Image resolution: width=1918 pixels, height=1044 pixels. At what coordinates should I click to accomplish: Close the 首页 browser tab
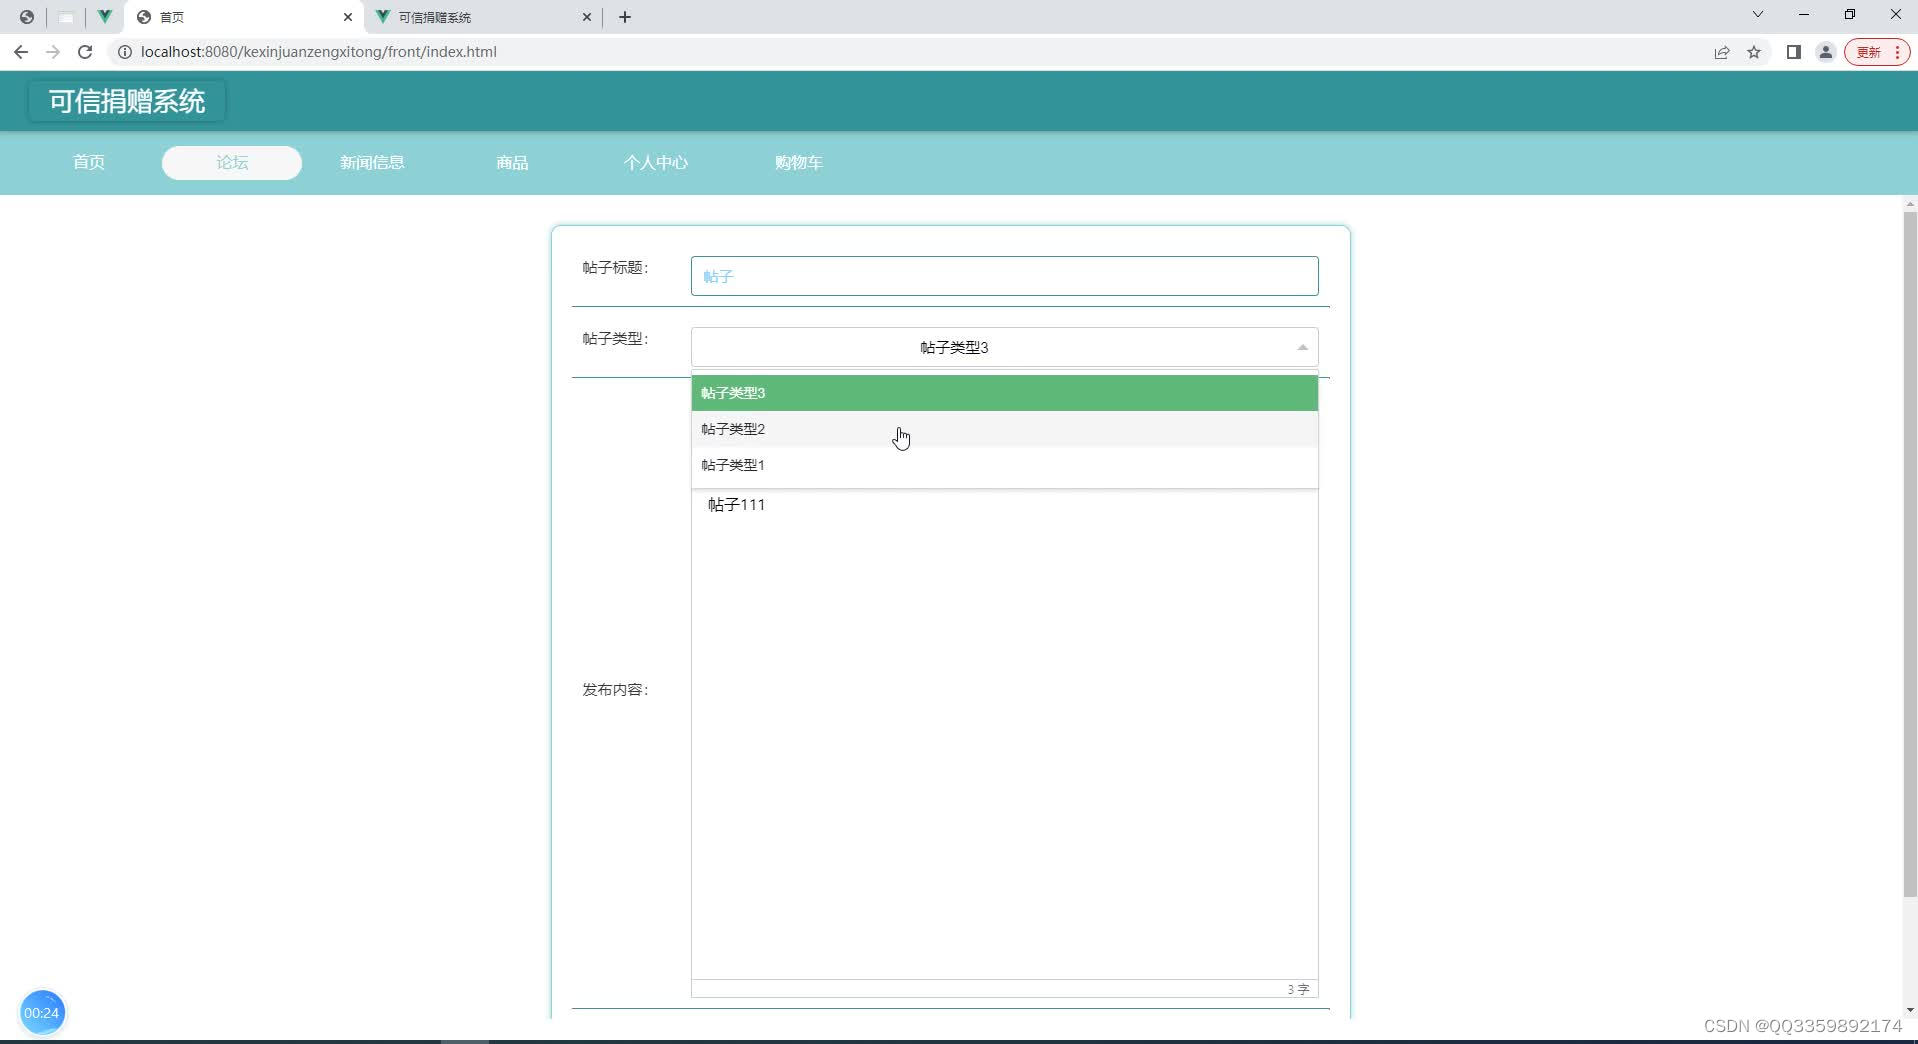coord(348,17)
